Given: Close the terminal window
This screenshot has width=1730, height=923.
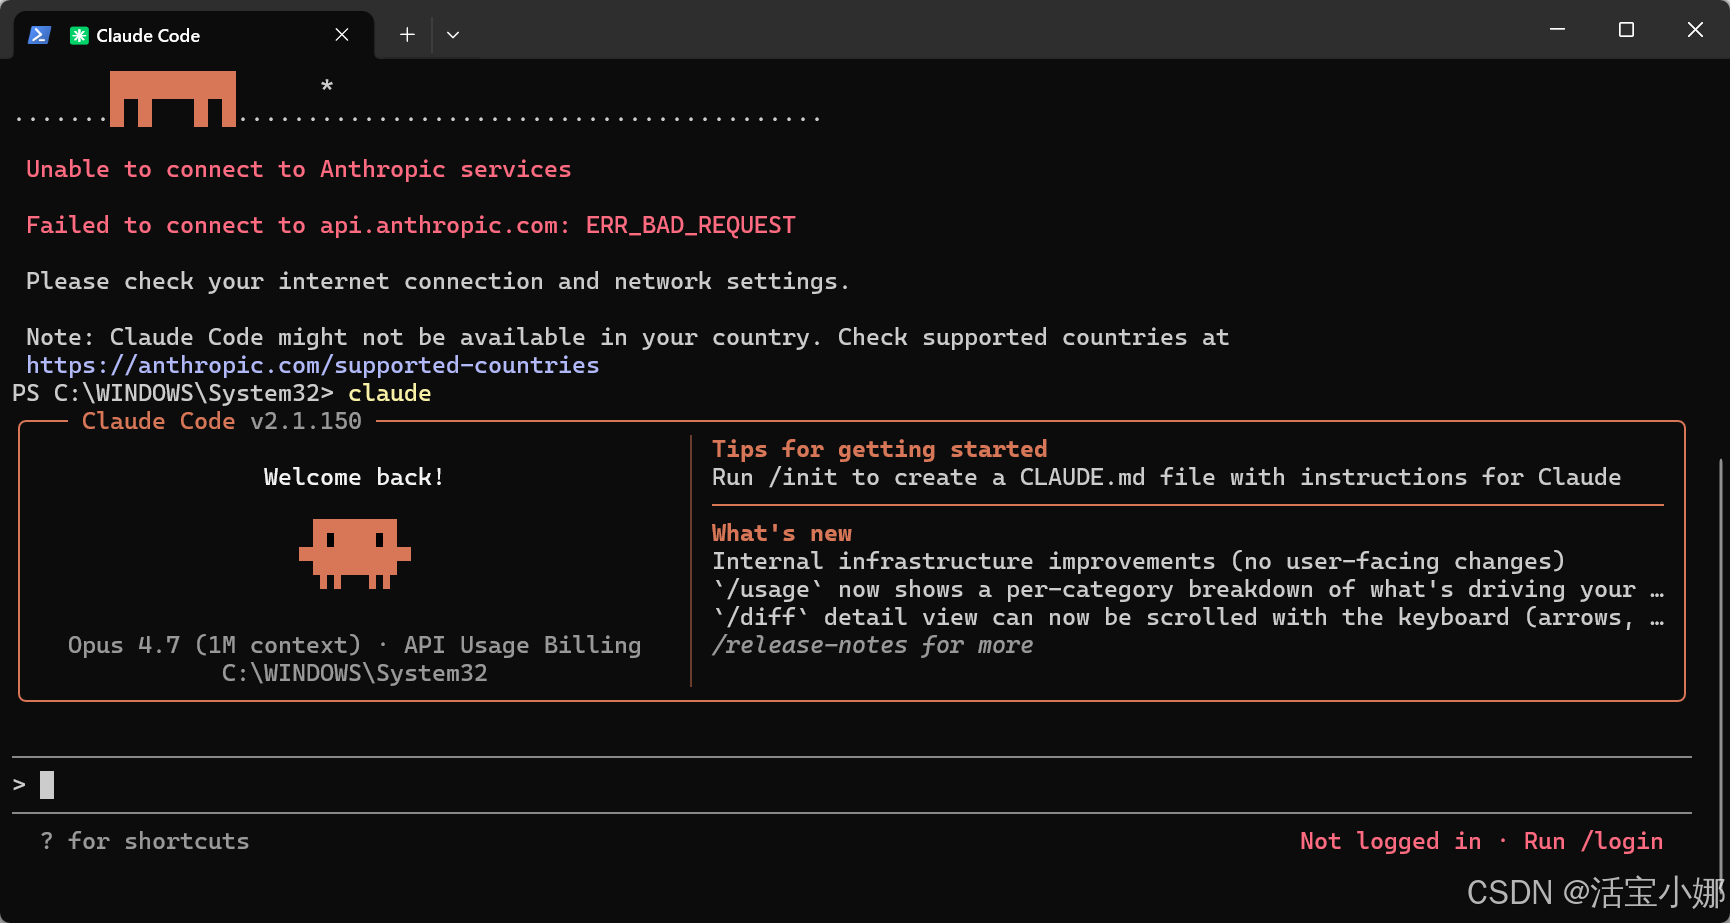Looking at the screenshot, I should 1695,30.
